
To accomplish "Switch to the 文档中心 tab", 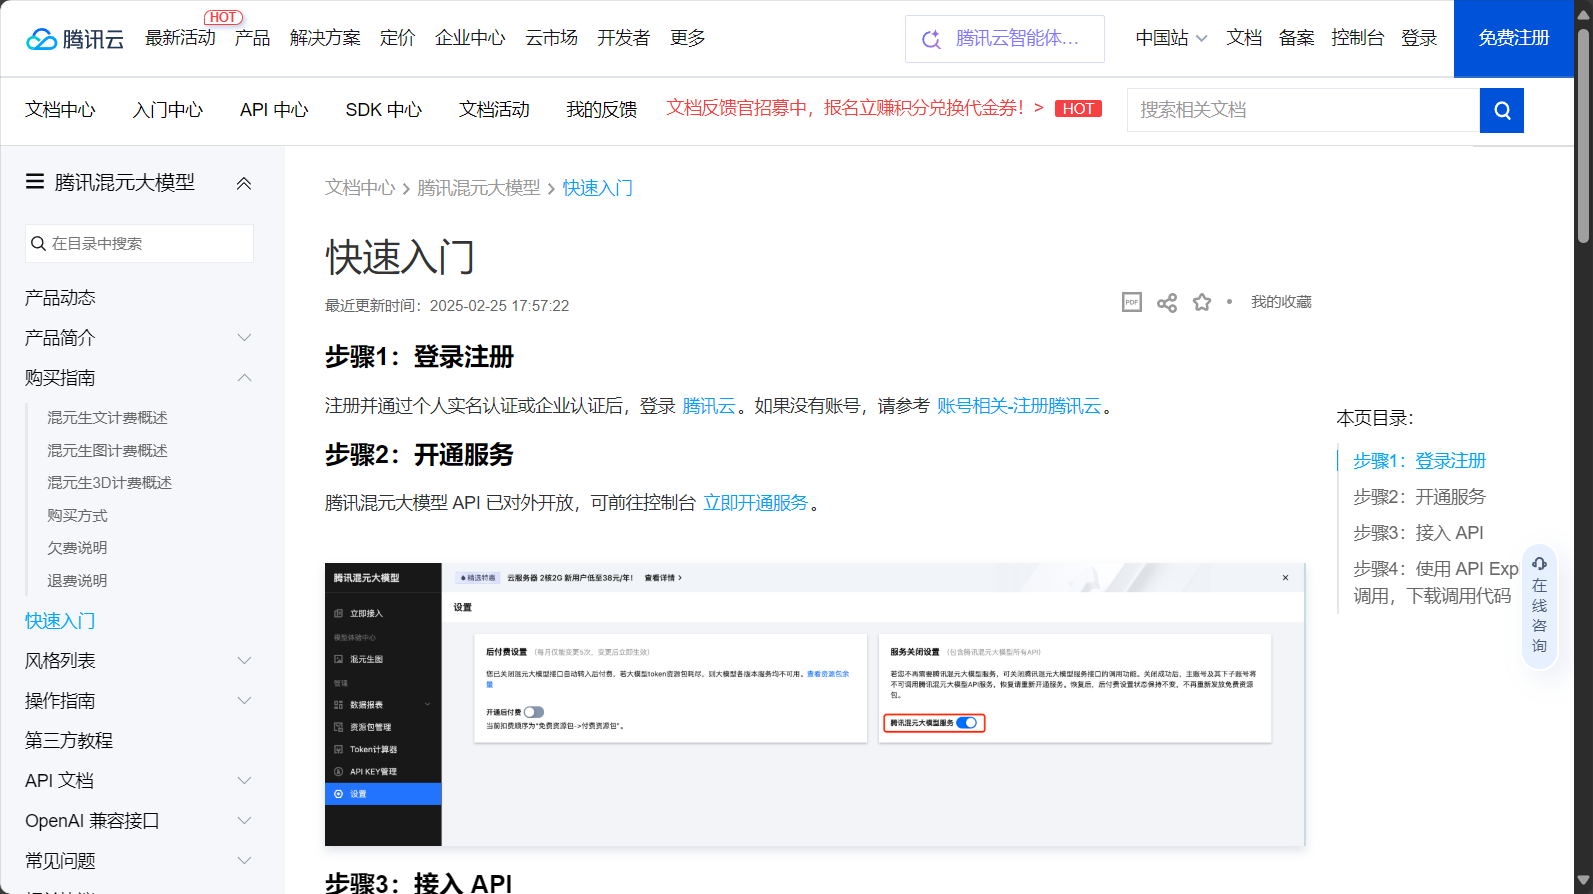I will [60, 110].
